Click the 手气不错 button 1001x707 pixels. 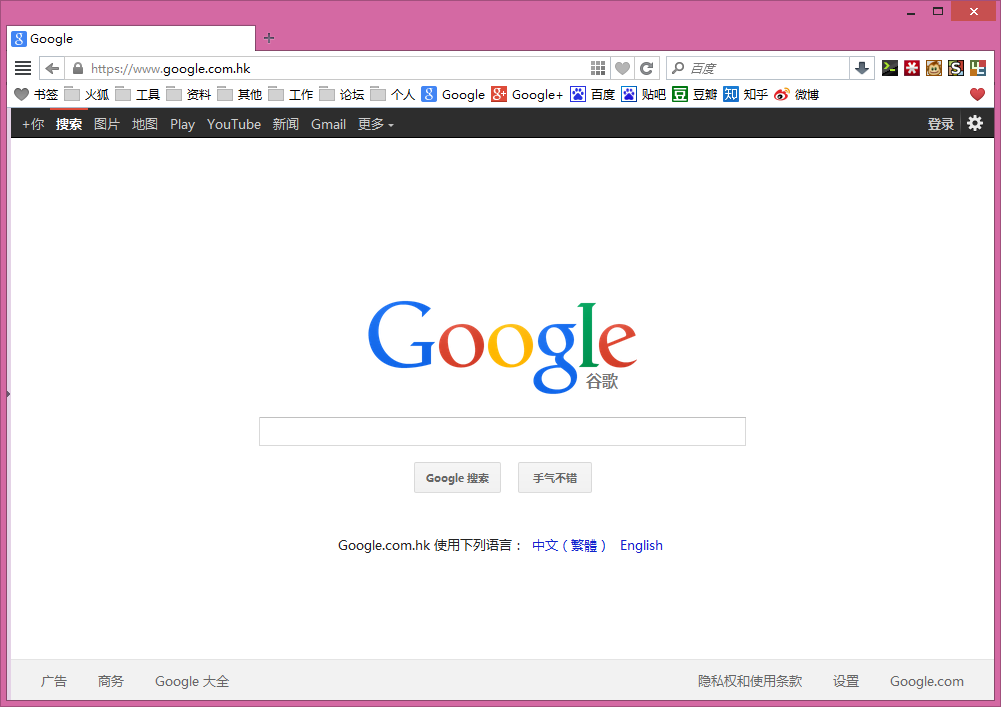point(555,478)
